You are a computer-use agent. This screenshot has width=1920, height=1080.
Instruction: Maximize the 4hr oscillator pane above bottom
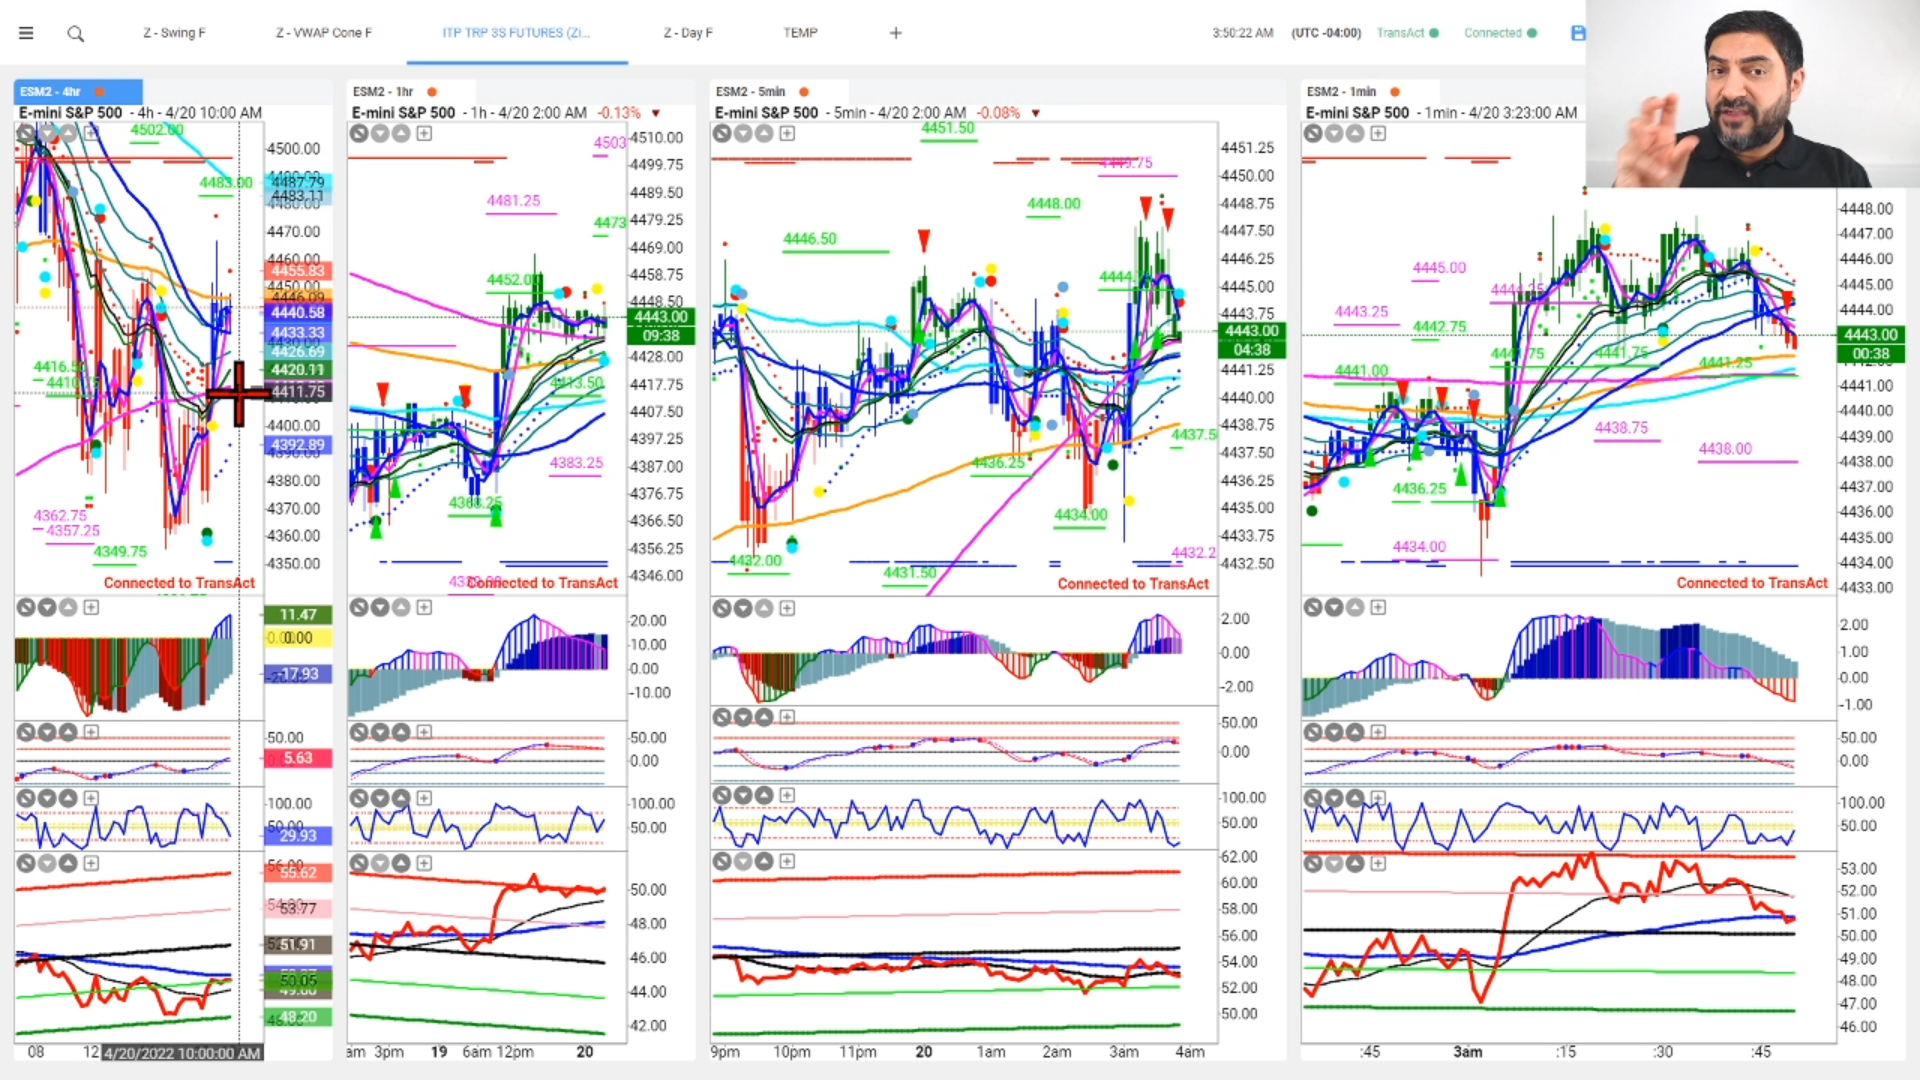(x=91, y=798)
